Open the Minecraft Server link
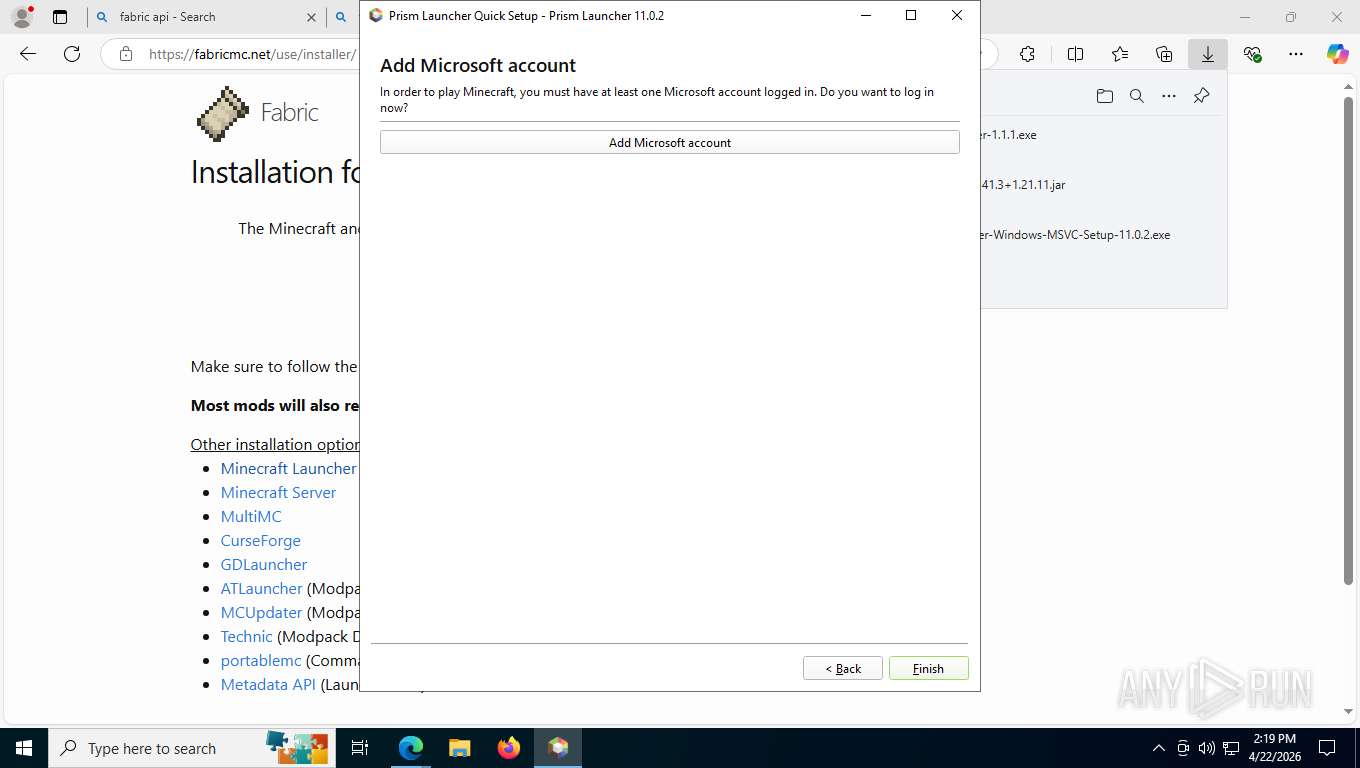This screenshot has height=768, width=1360. click(278, 492)
